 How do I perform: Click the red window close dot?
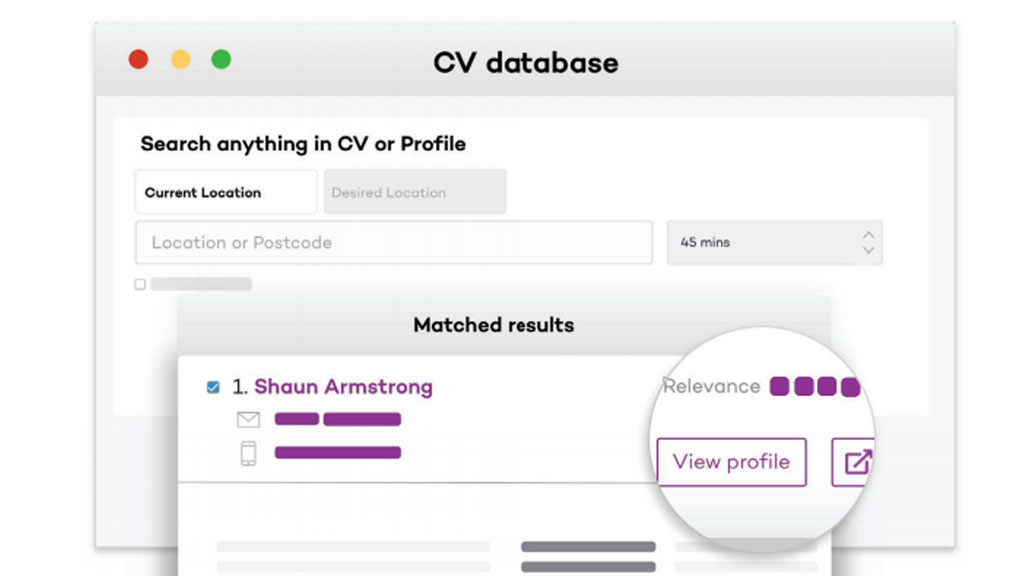(138, 59)
